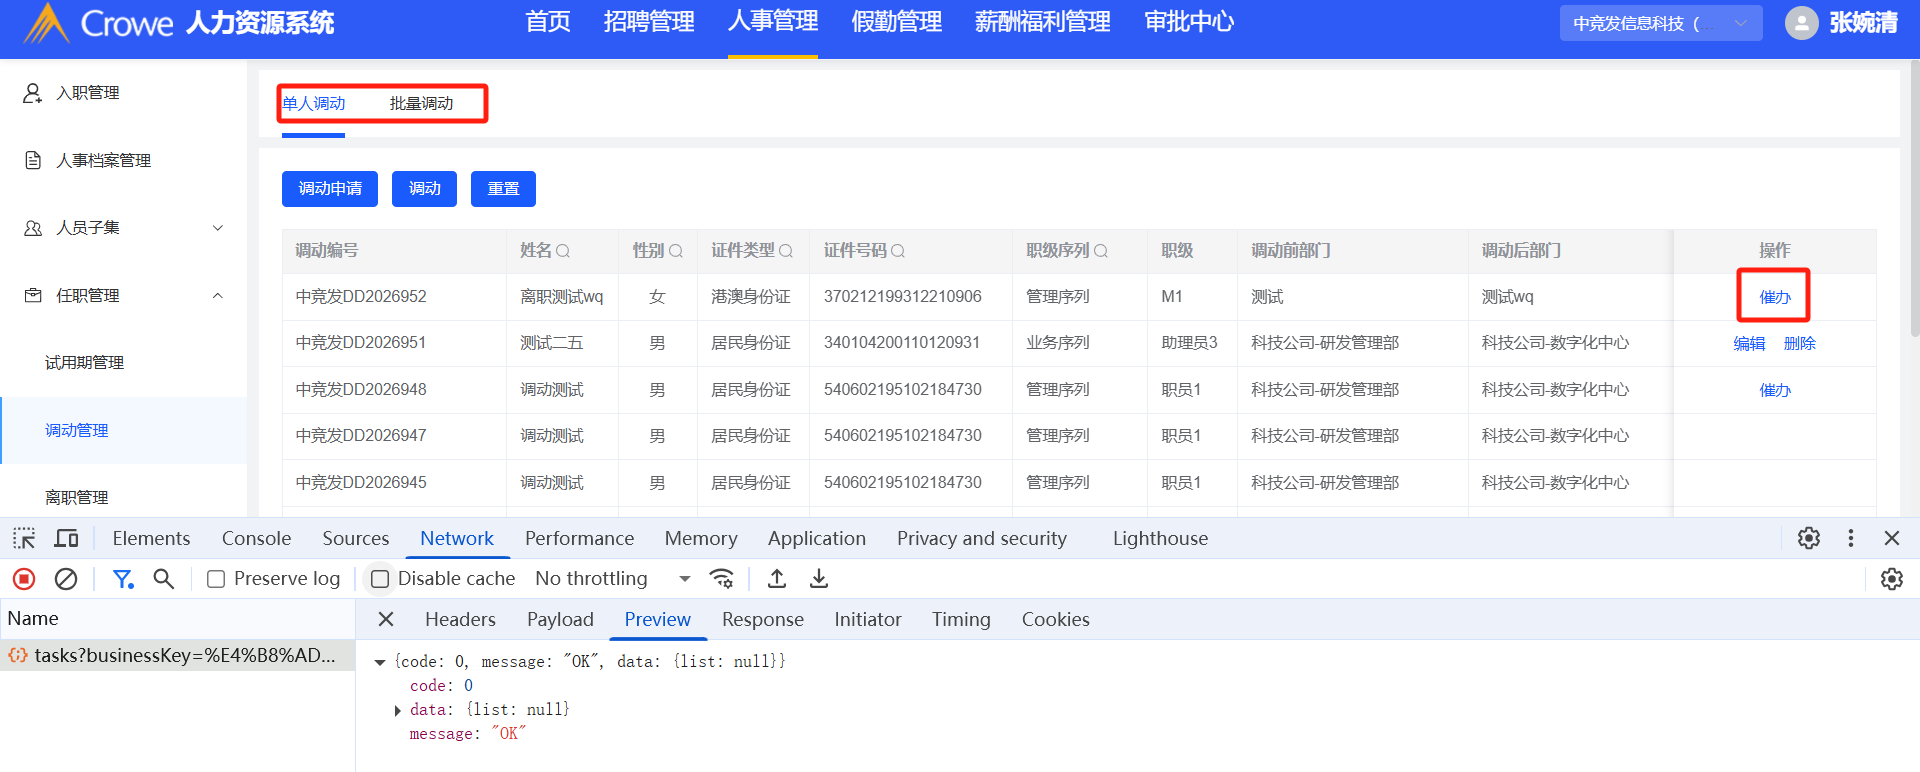Open the No throttling dropdown

coord(613,579)
